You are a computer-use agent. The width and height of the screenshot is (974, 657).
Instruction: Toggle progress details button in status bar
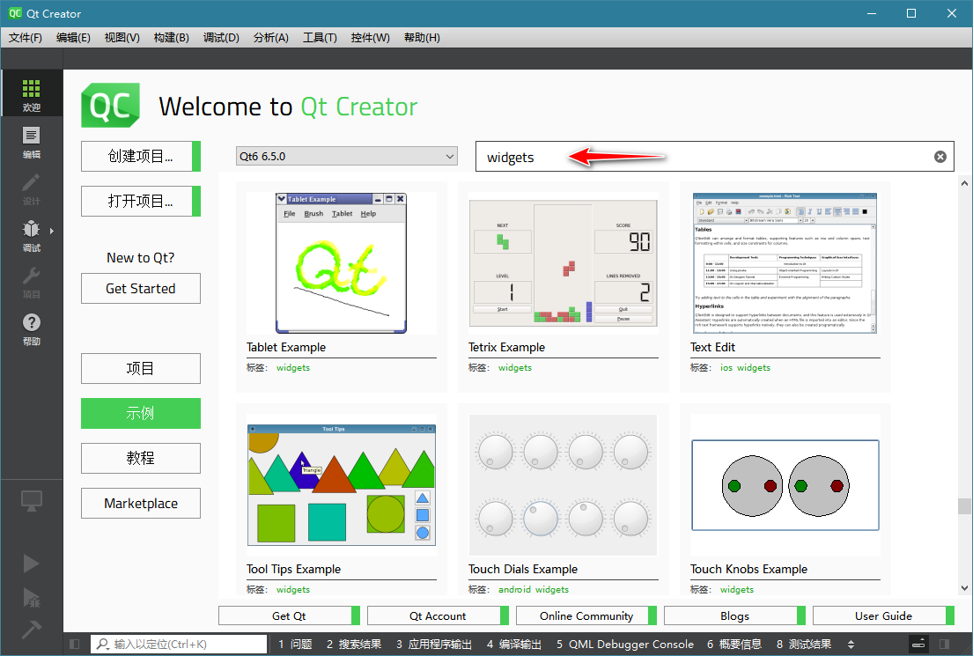[x=918, y=644]
